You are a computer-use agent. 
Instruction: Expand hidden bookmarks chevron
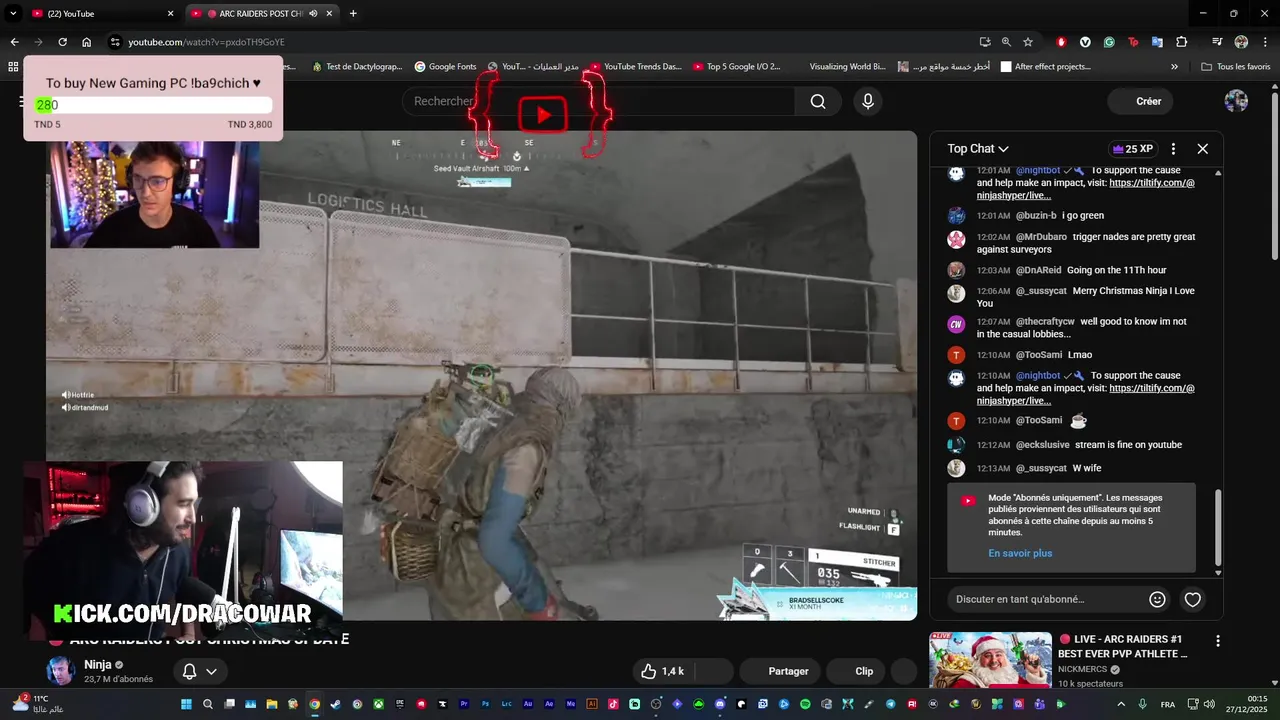tap(1174, 67)
